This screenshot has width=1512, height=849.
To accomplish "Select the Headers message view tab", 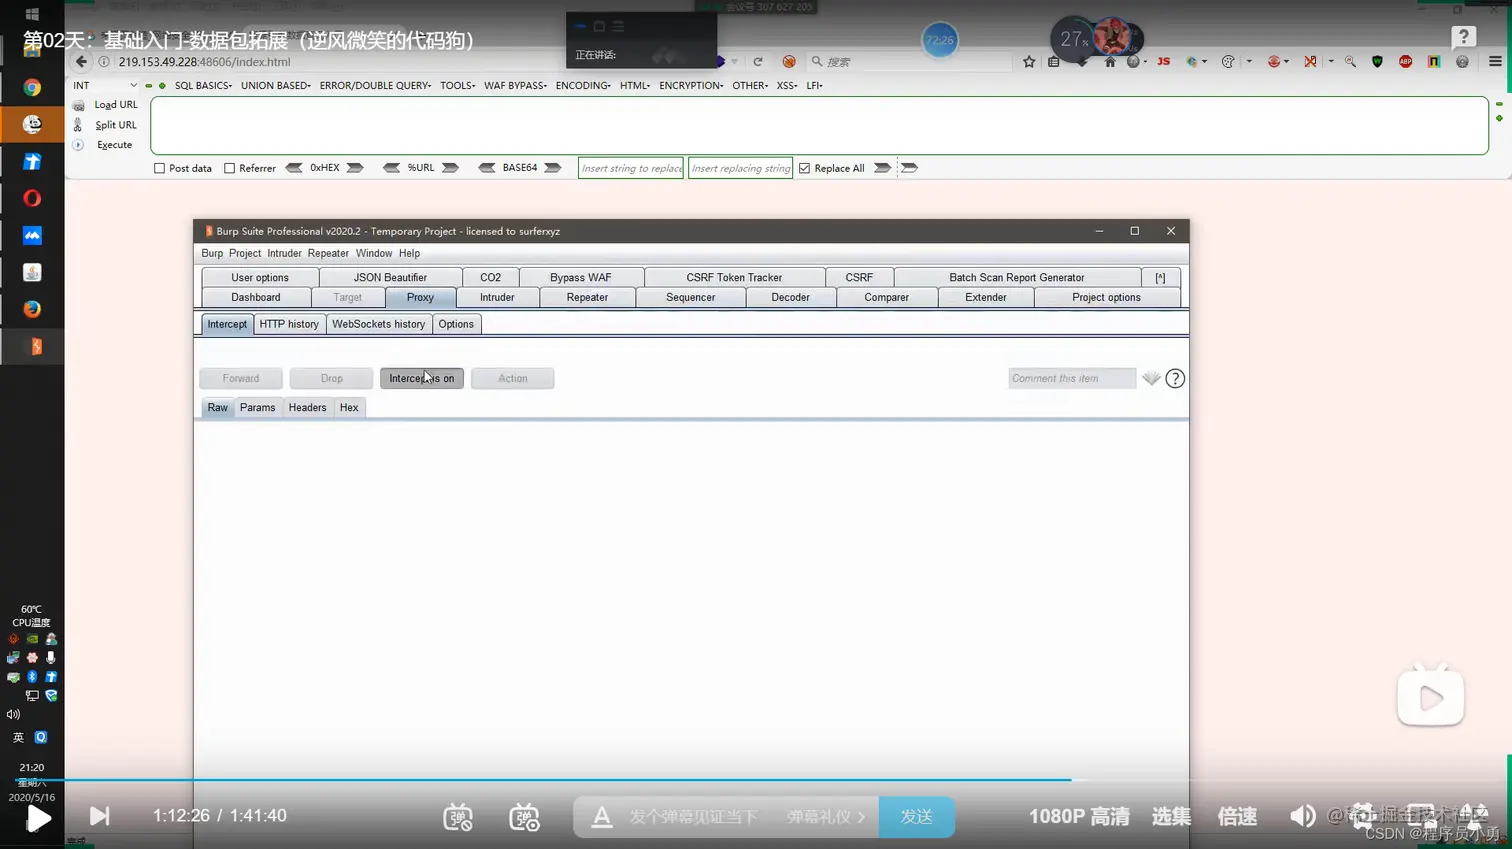I will tap(307, 408).
